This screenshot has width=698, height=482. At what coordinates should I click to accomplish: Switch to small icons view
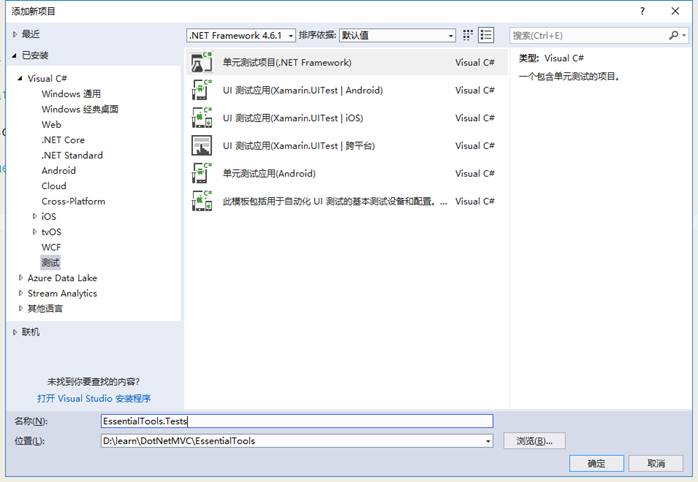coord(467,35)
